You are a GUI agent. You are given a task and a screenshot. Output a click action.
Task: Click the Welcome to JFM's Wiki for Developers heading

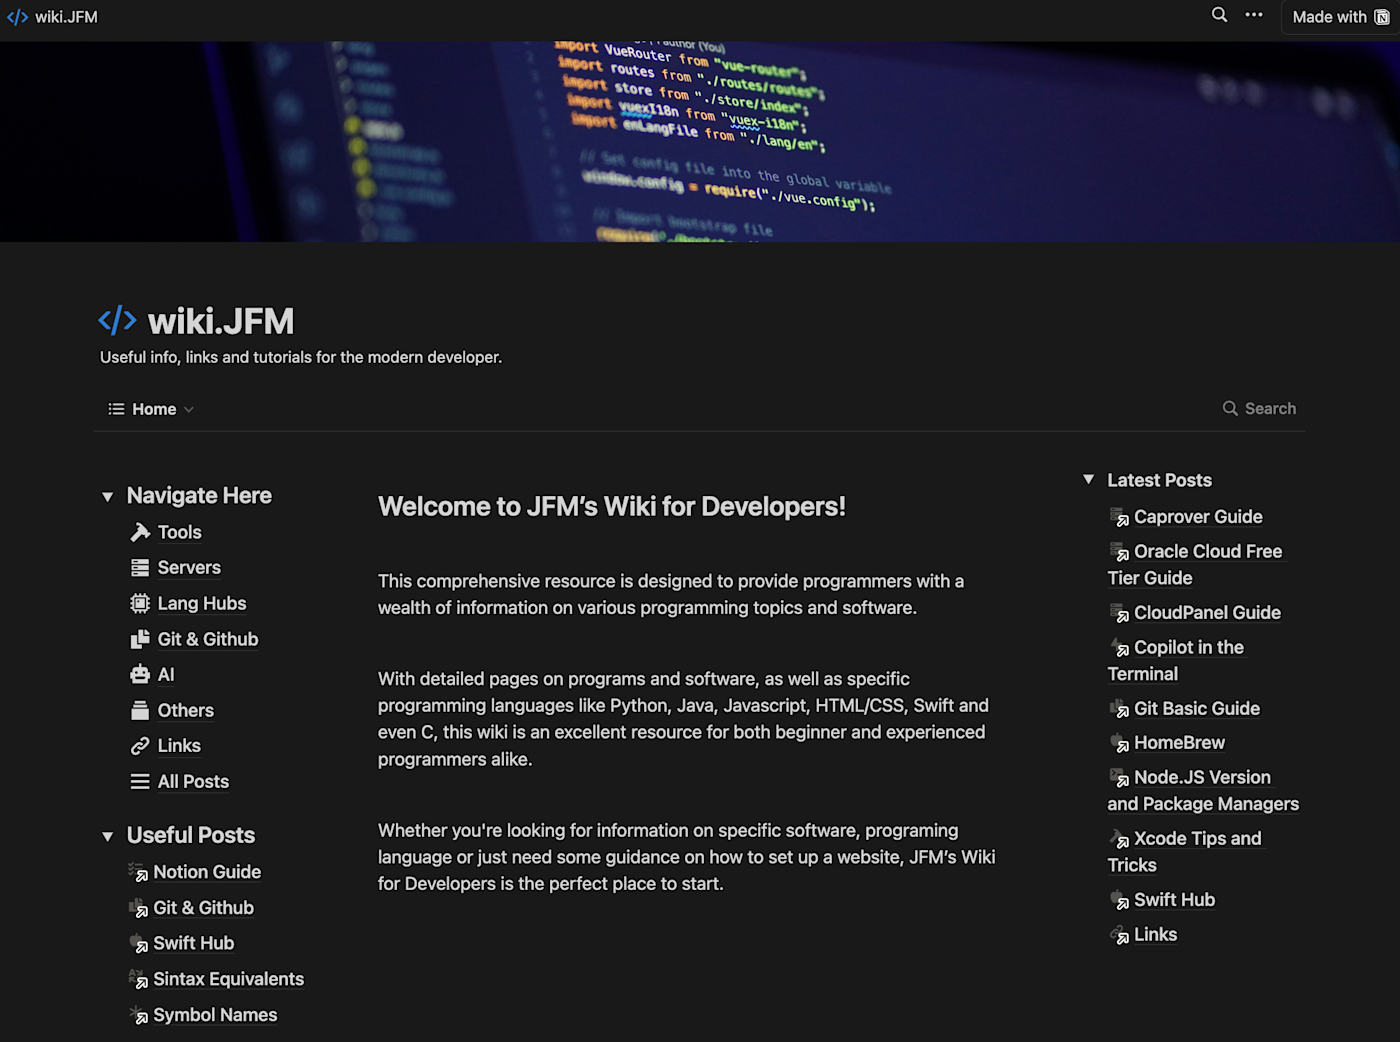pyautogui.click(x=612, y=507)
